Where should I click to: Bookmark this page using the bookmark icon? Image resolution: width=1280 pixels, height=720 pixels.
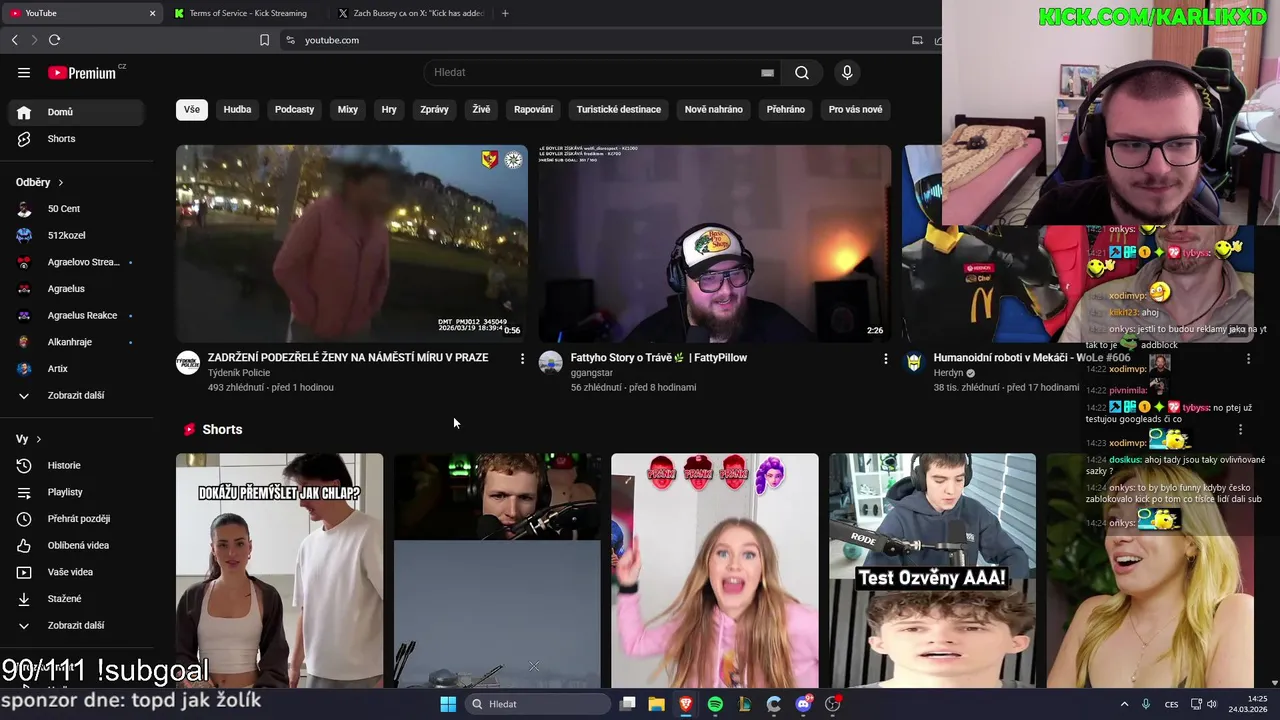point(264,40)
